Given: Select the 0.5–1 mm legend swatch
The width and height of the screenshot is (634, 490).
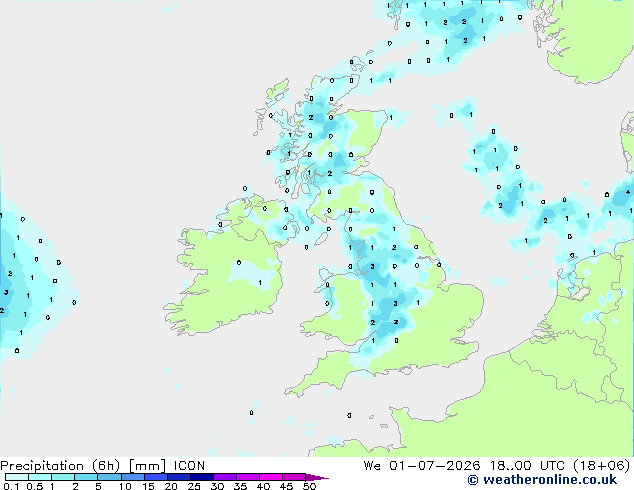Looking at the screenshot, I should click(40, 477).
